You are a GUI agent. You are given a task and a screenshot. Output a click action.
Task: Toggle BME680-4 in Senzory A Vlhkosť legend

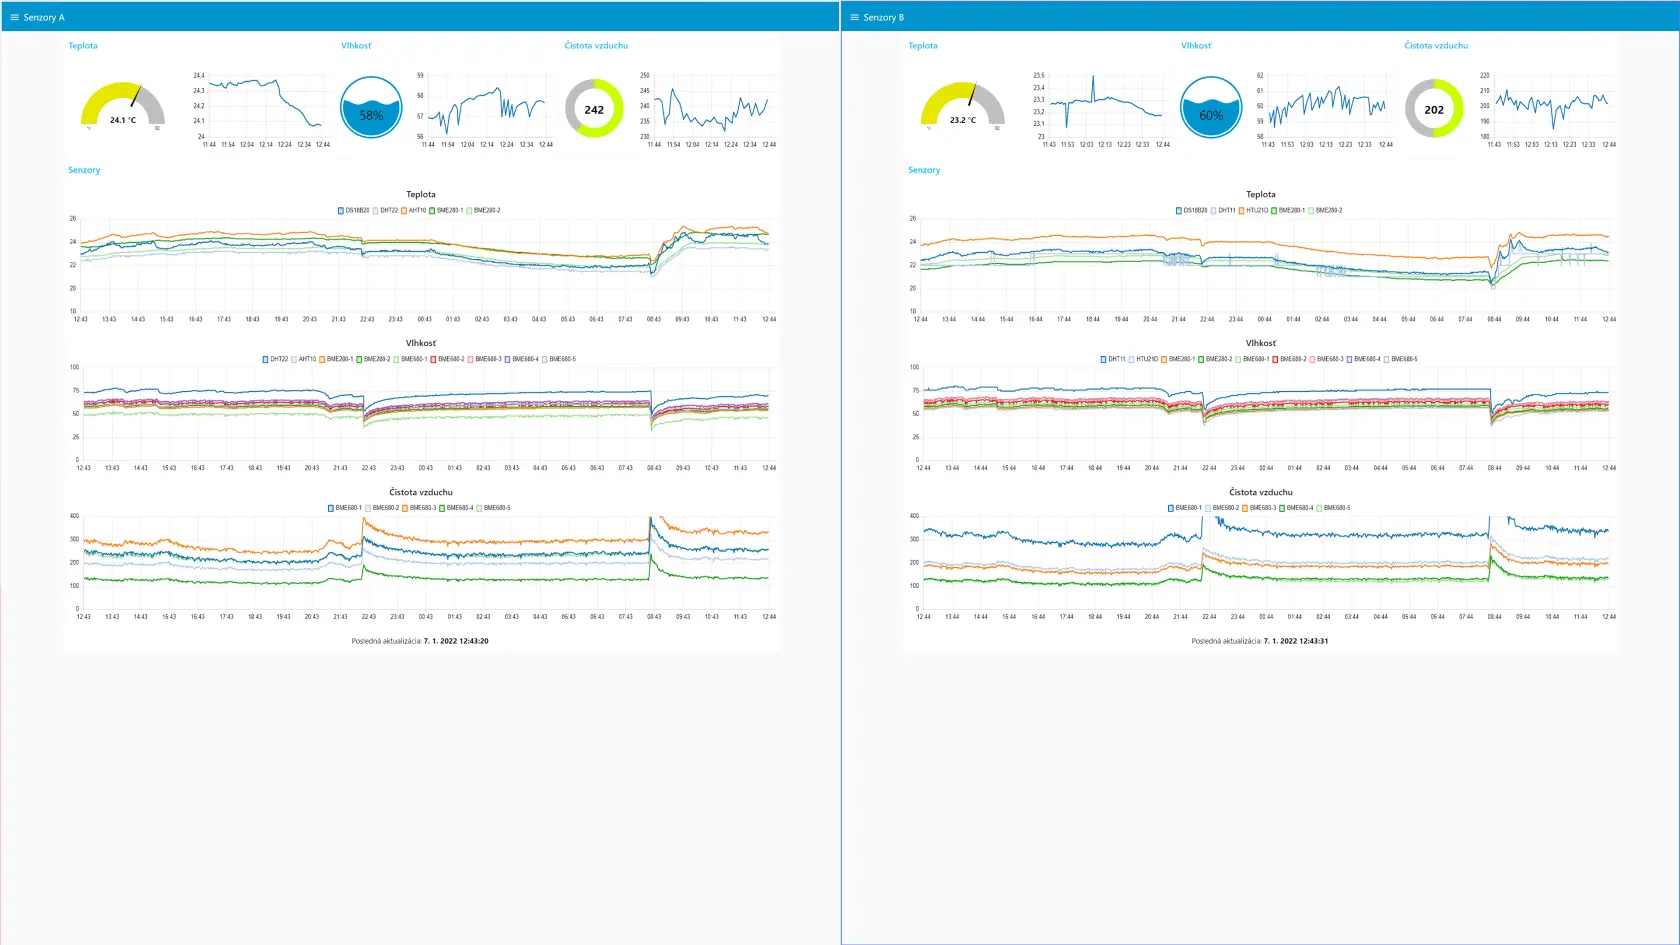(x=522, y=359)
